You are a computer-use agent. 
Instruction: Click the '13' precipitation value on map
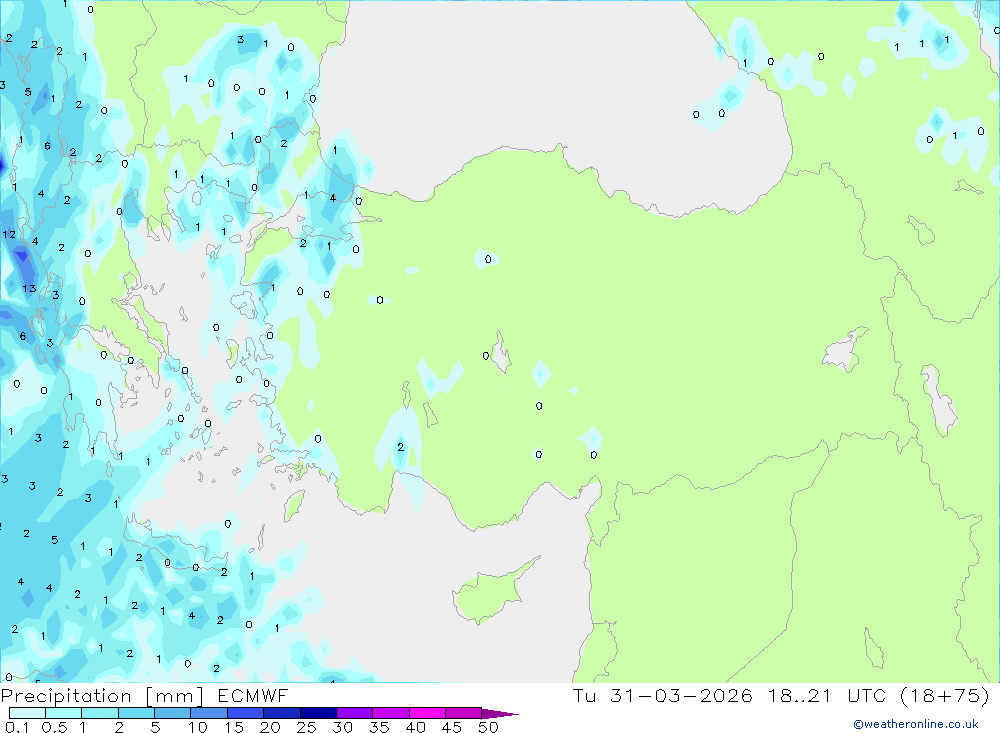coord(29,288)
